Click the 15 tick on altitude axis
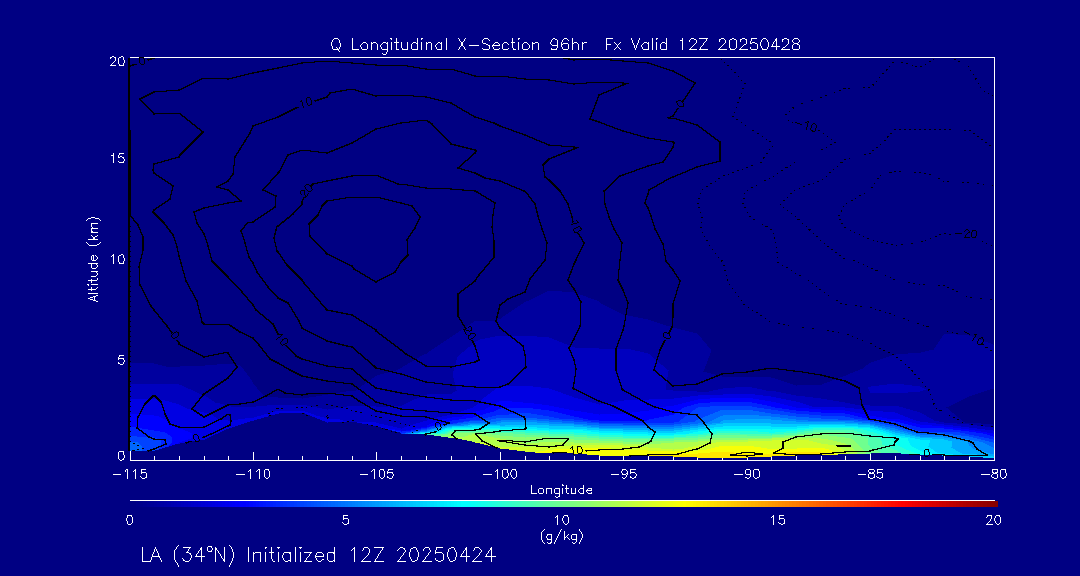The height and width of the screenshot is (576, 1080). coord(118,158)
